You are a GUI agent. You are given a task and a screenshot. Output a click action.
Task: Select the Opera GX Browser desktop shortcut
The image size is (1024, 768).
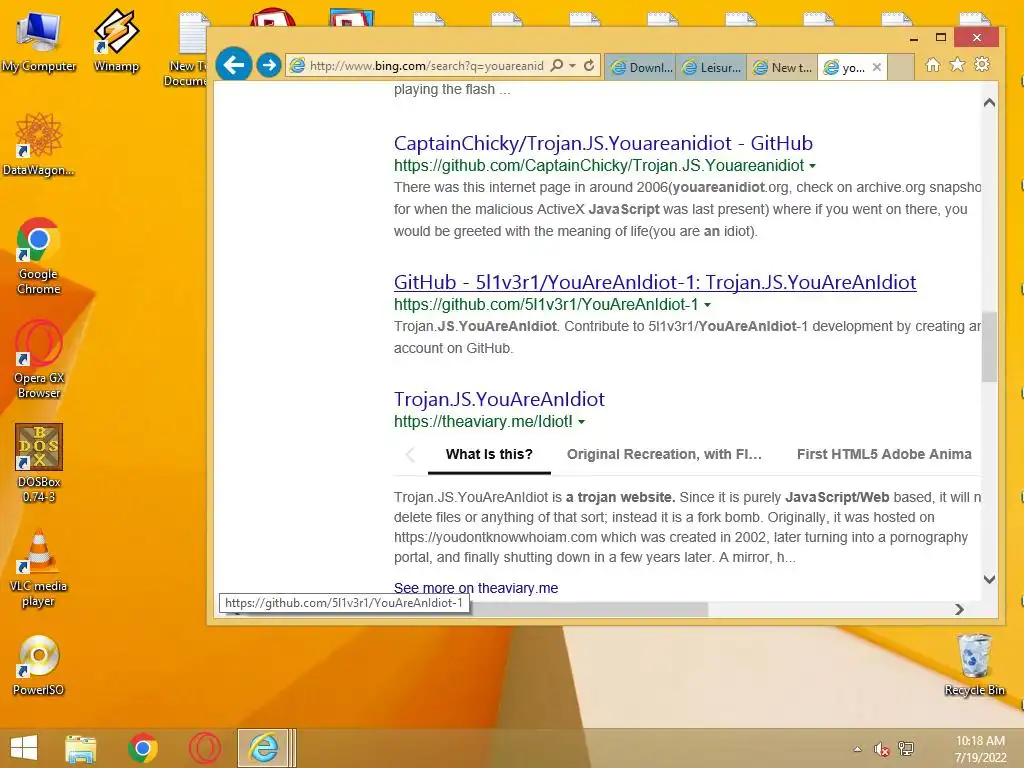coord(39,359)
